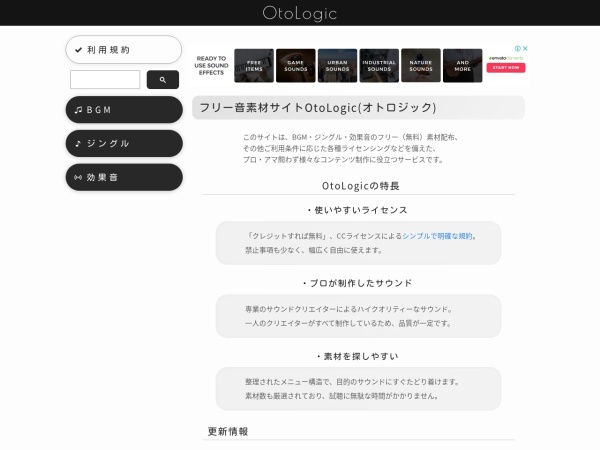600x450 pixels.
Task: Click the 専業のサウンドクリエイター description line
Action: click(349, 309)
